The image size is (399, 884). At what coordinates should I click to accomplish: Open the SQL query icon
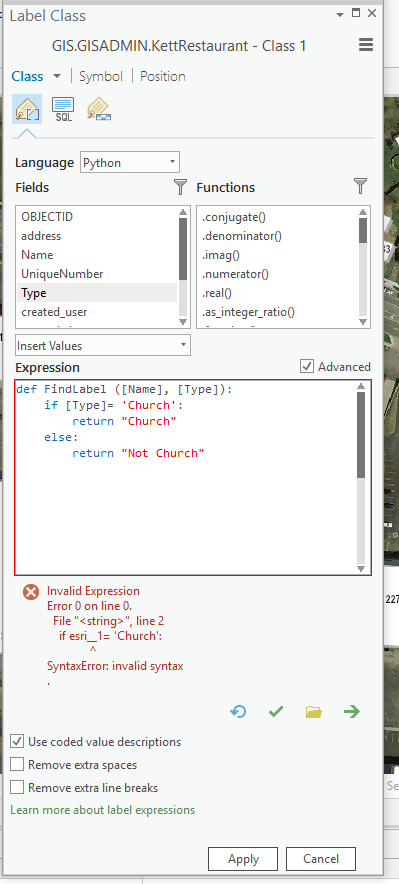pyautogui.click(x=63, y=109)
